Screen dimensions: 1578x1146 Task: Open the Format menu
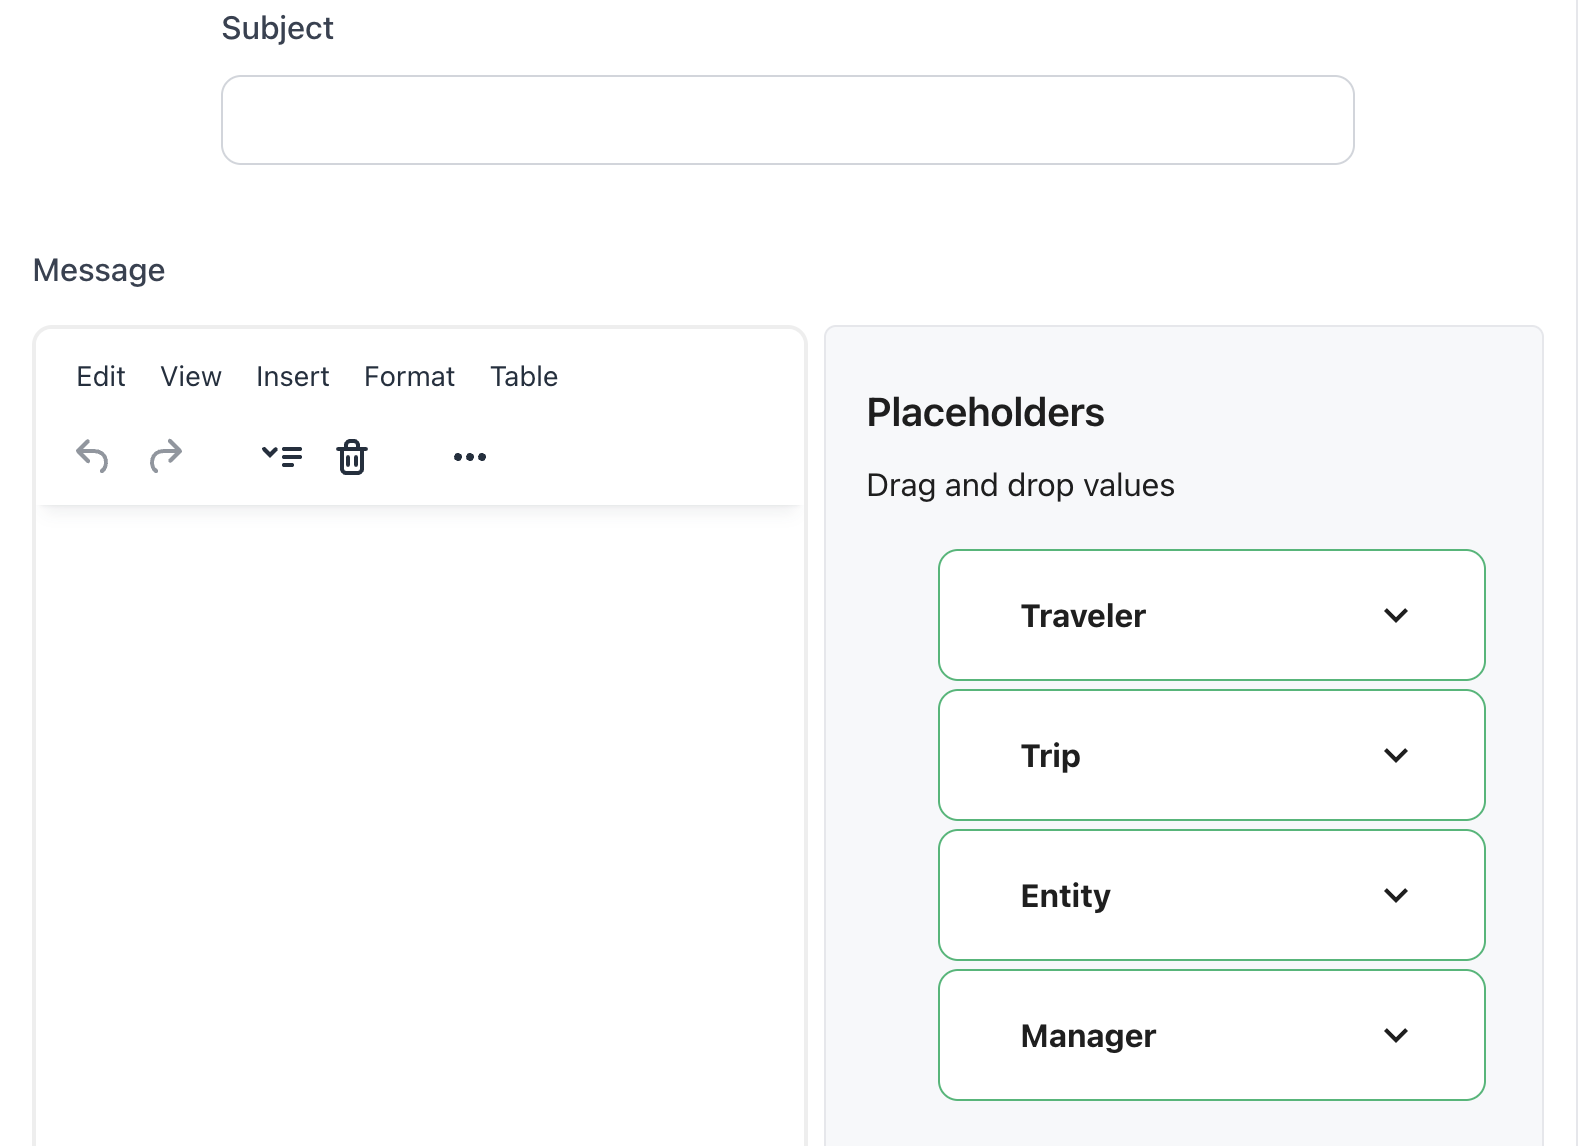click(409, 377)
